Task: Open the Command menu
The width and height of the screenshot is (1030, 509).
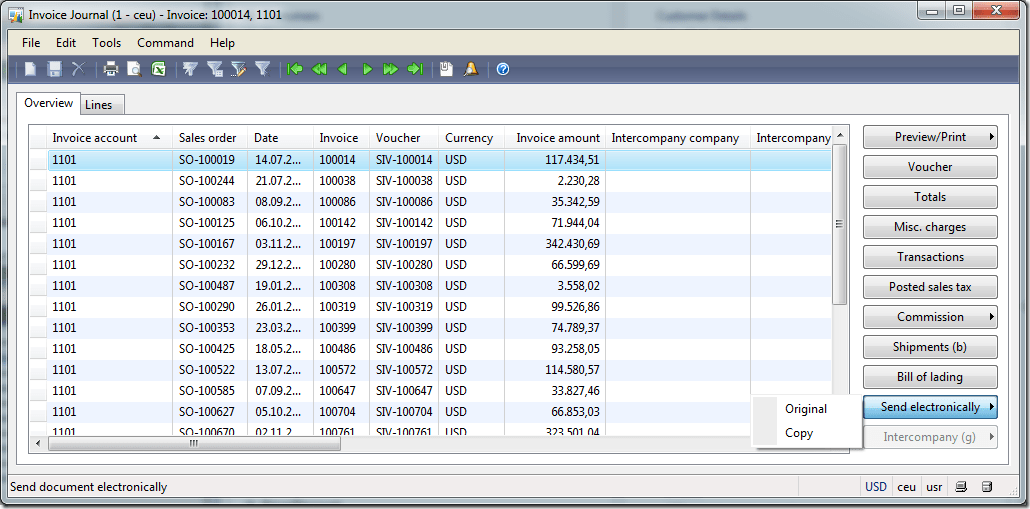Action: click(x=166, y=43)
